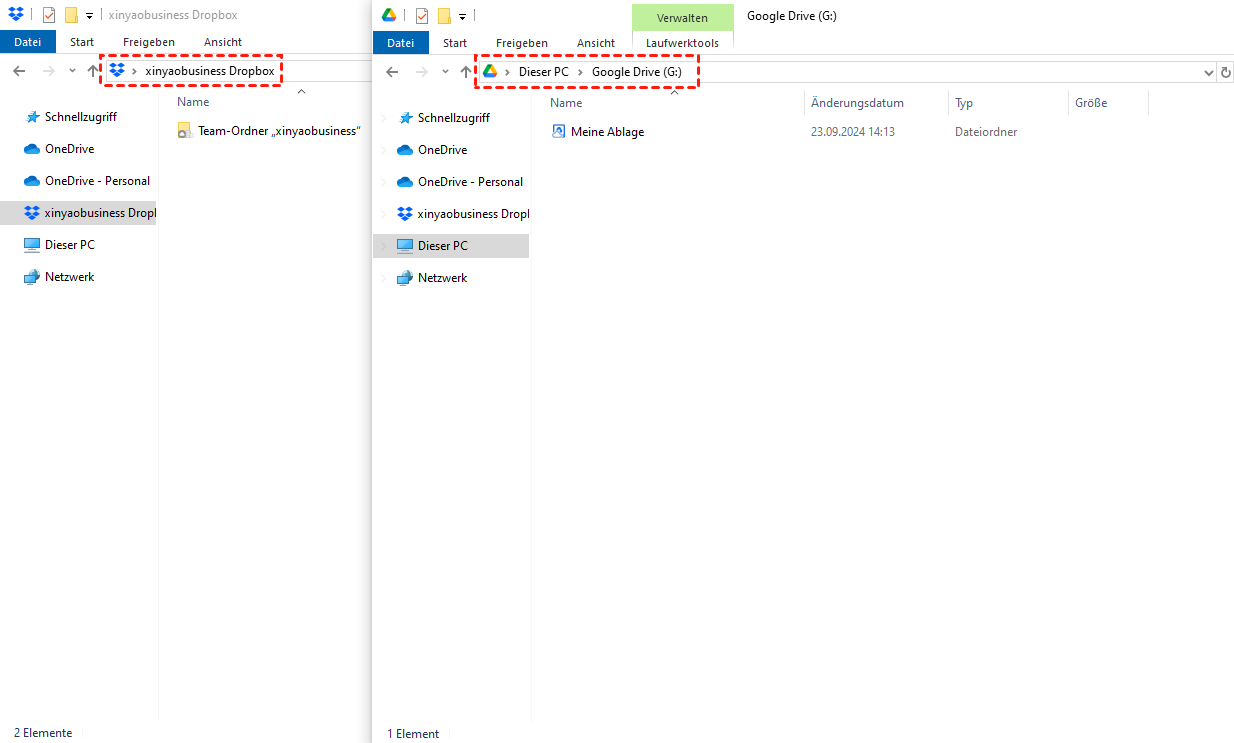The image size is (1234, 743).
Task: Open the quick access toolbar dropdown in the Dropbox window
Action: point(89,16)
